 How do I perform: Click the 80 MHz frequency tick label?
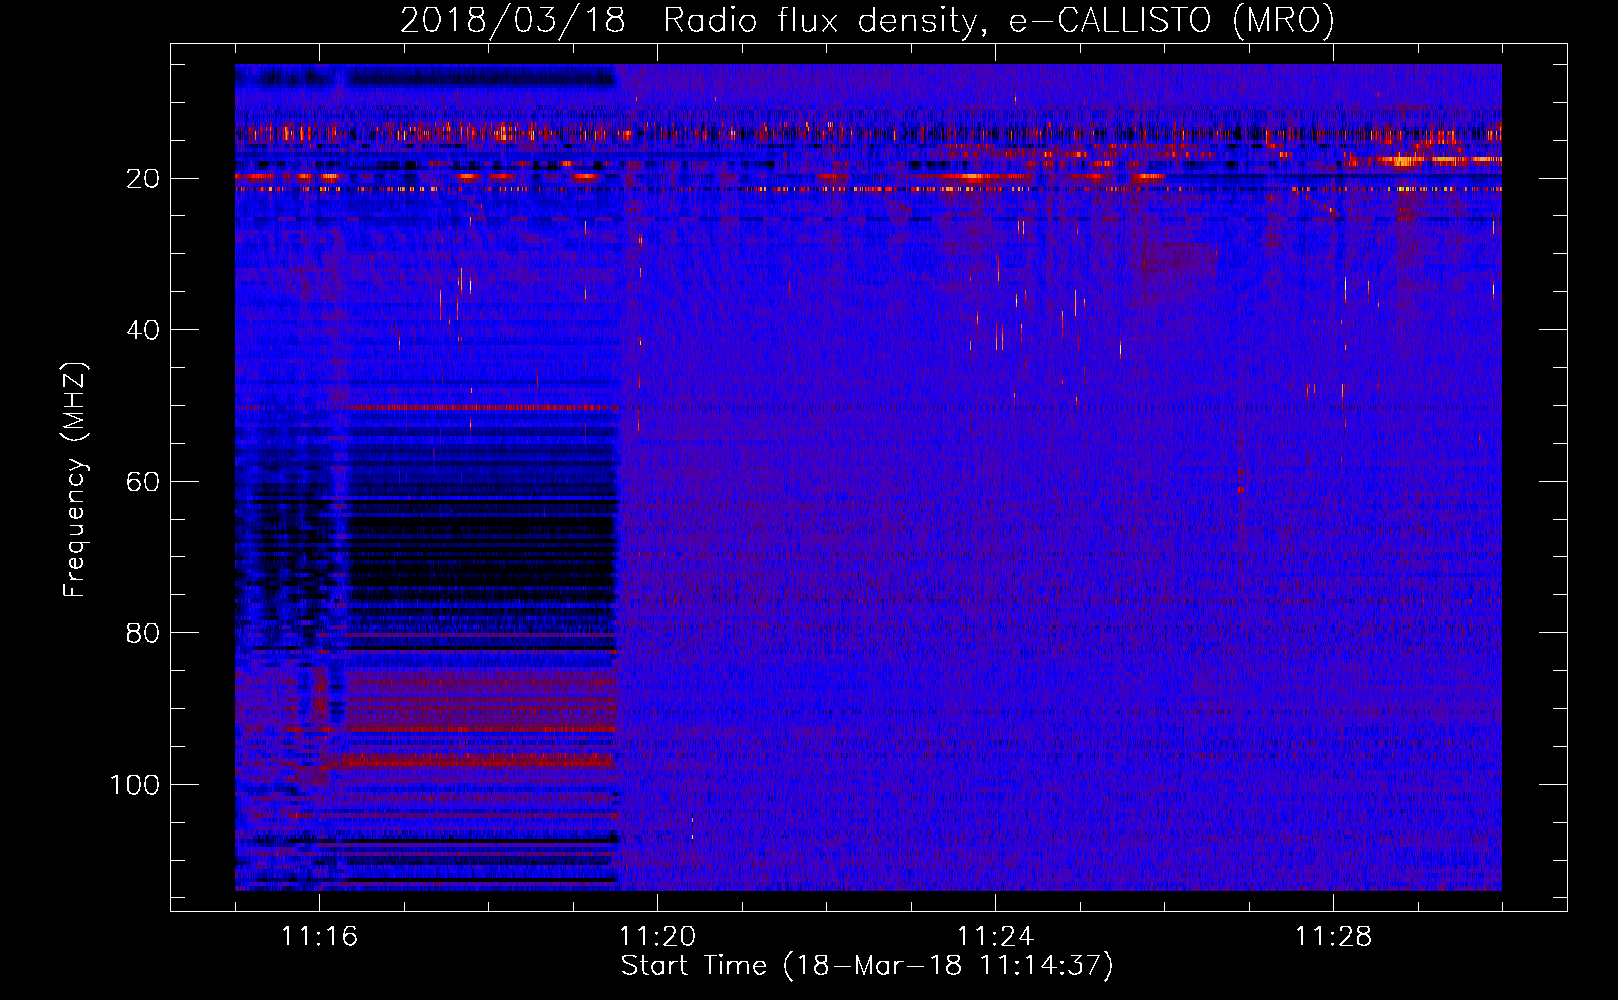[x=143, y=633]
